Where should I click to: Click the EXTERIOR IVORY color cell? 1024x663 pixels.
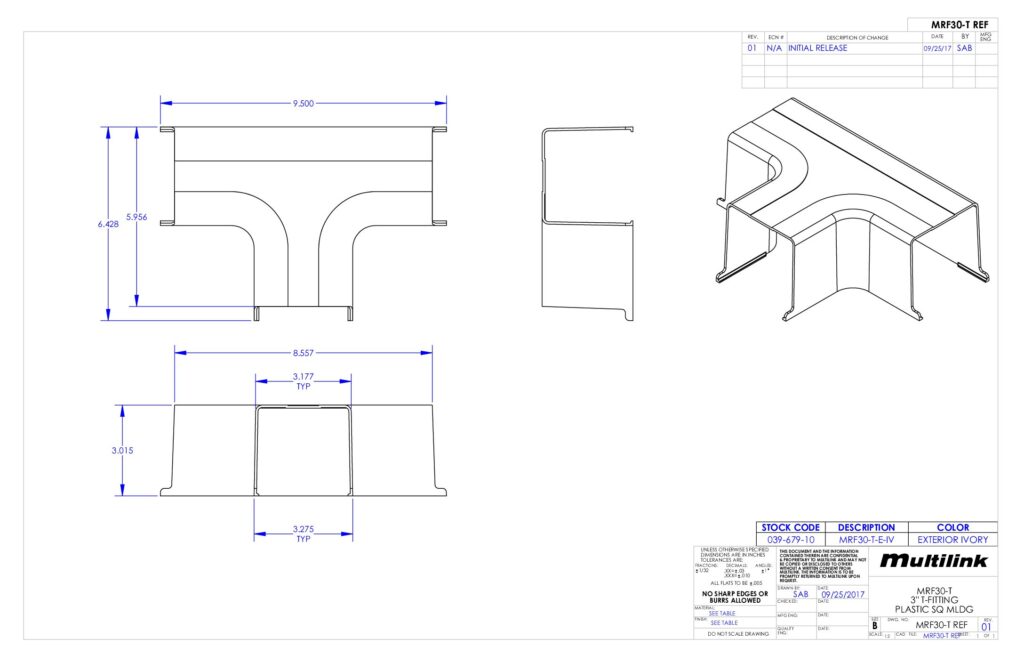(953, 540)
